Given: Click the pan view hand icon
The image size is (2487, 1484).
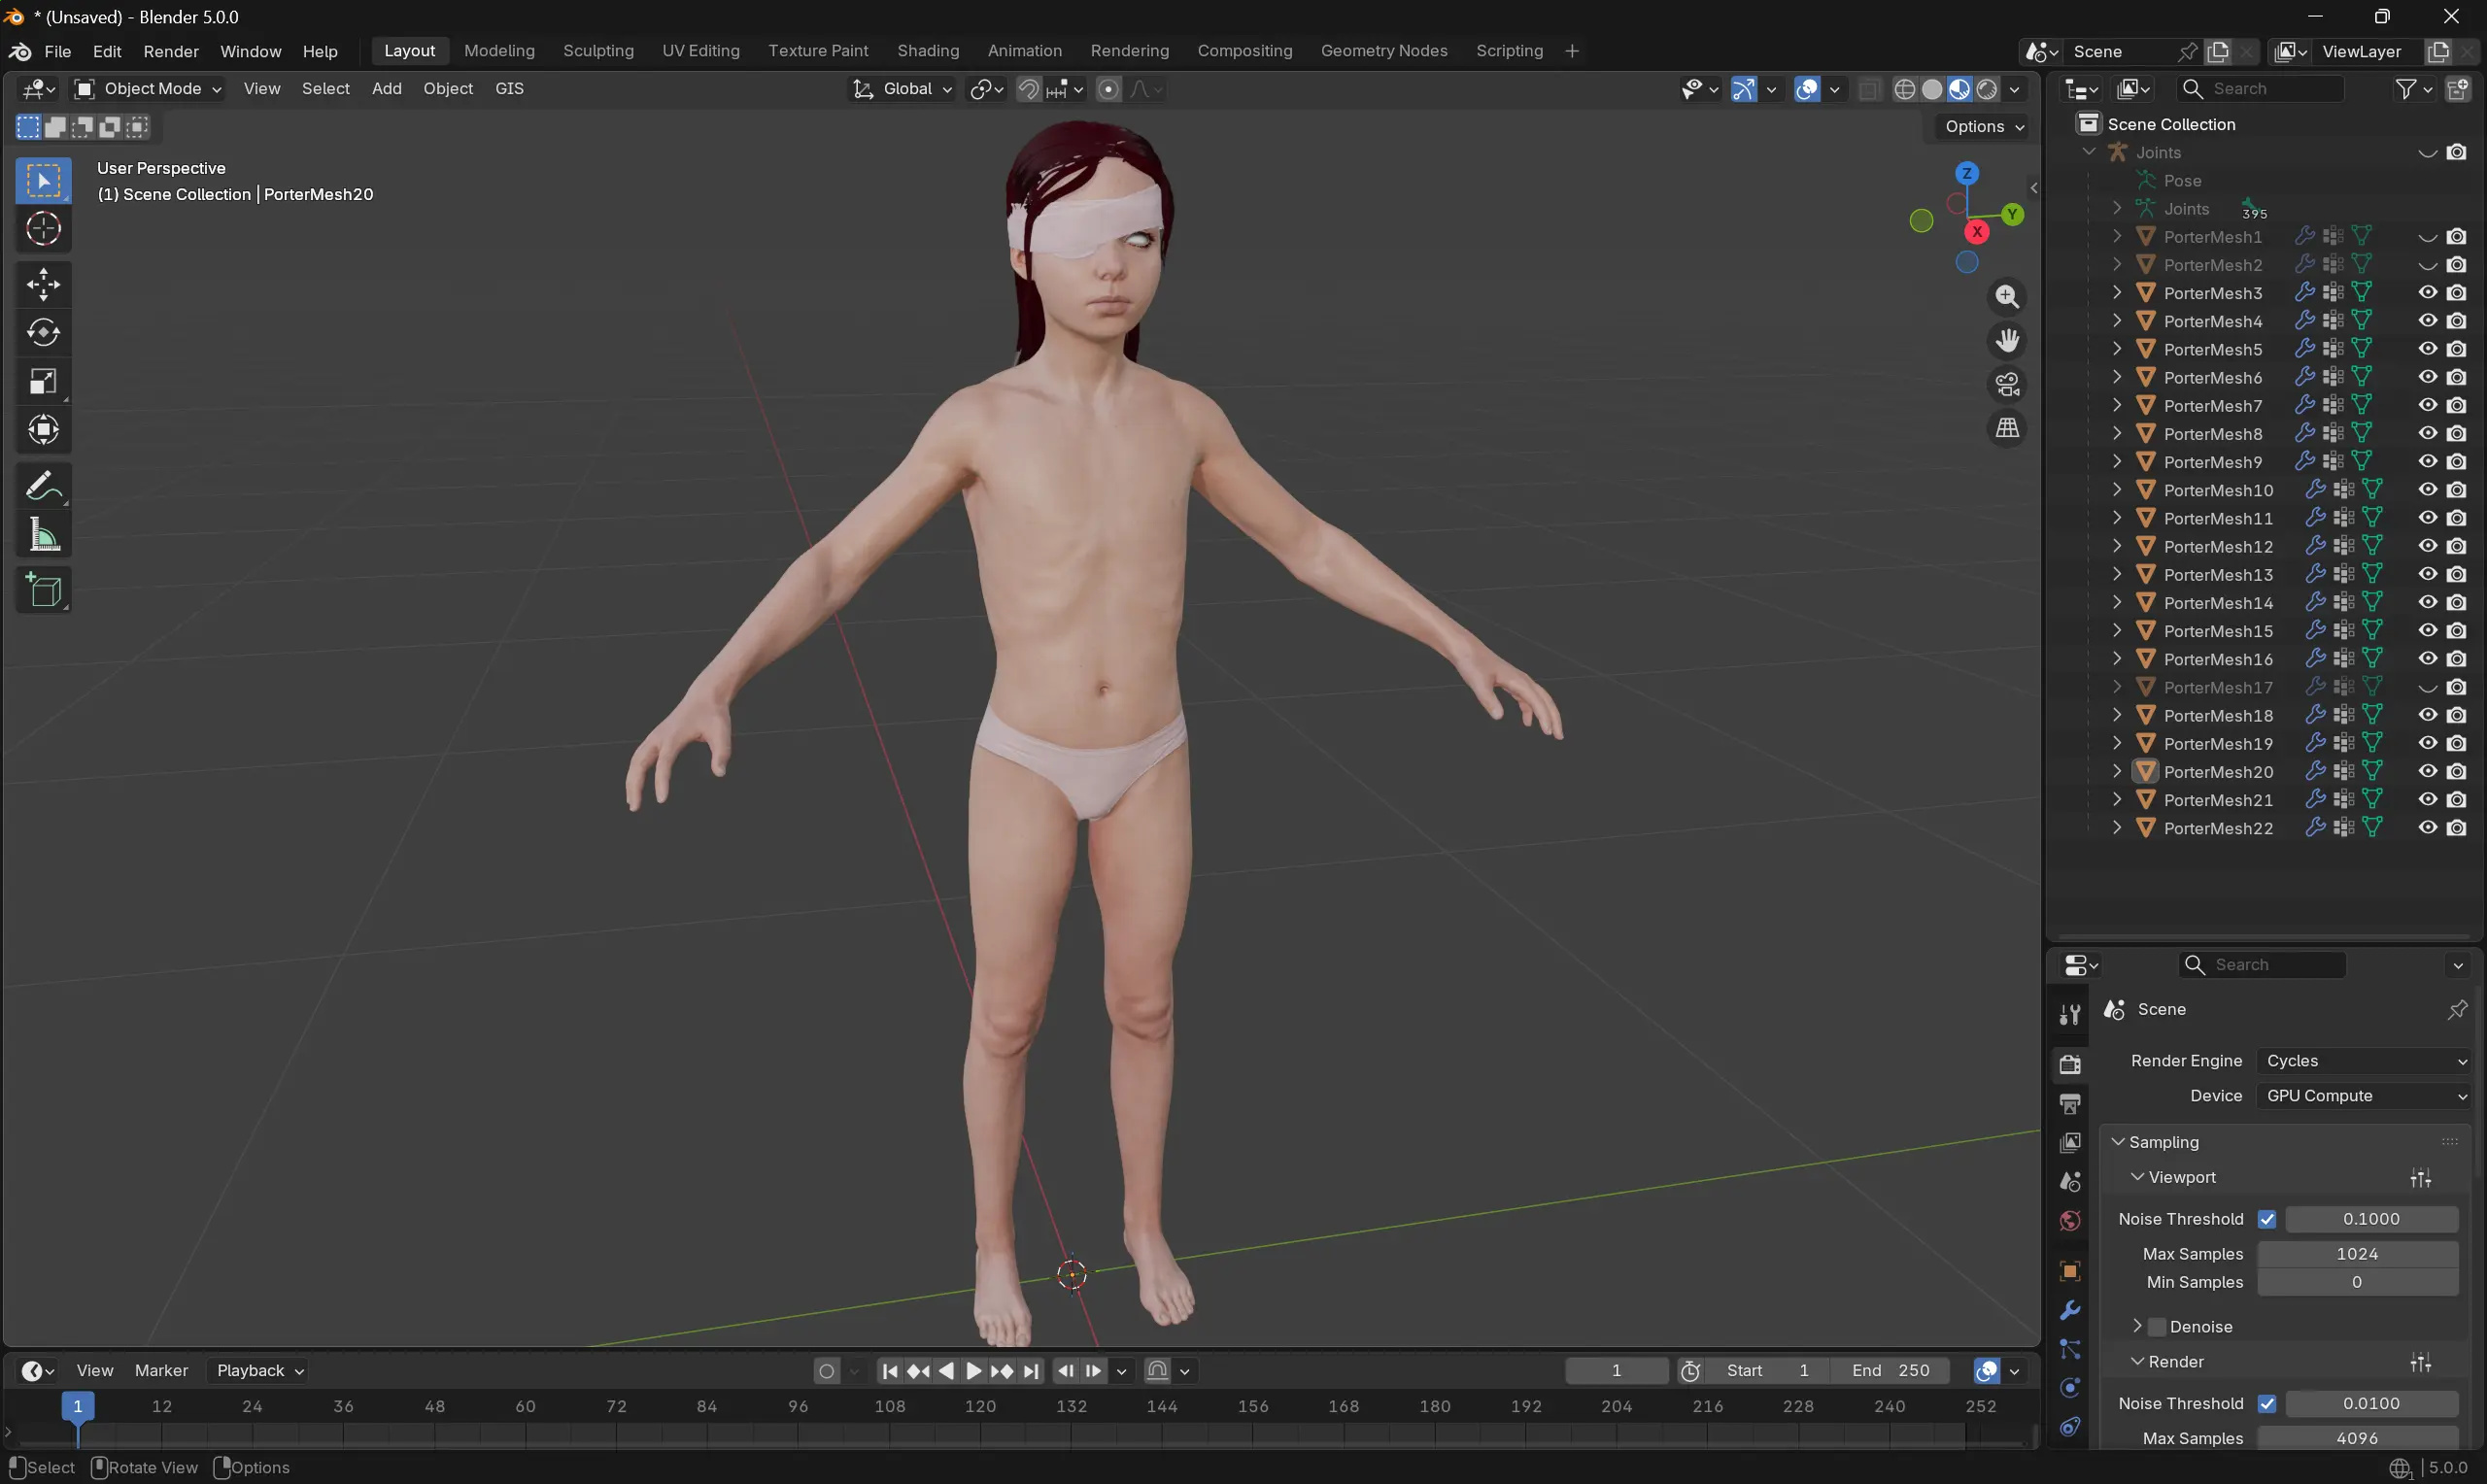Looking at the screenshot, I should [x=2007, y=340].
